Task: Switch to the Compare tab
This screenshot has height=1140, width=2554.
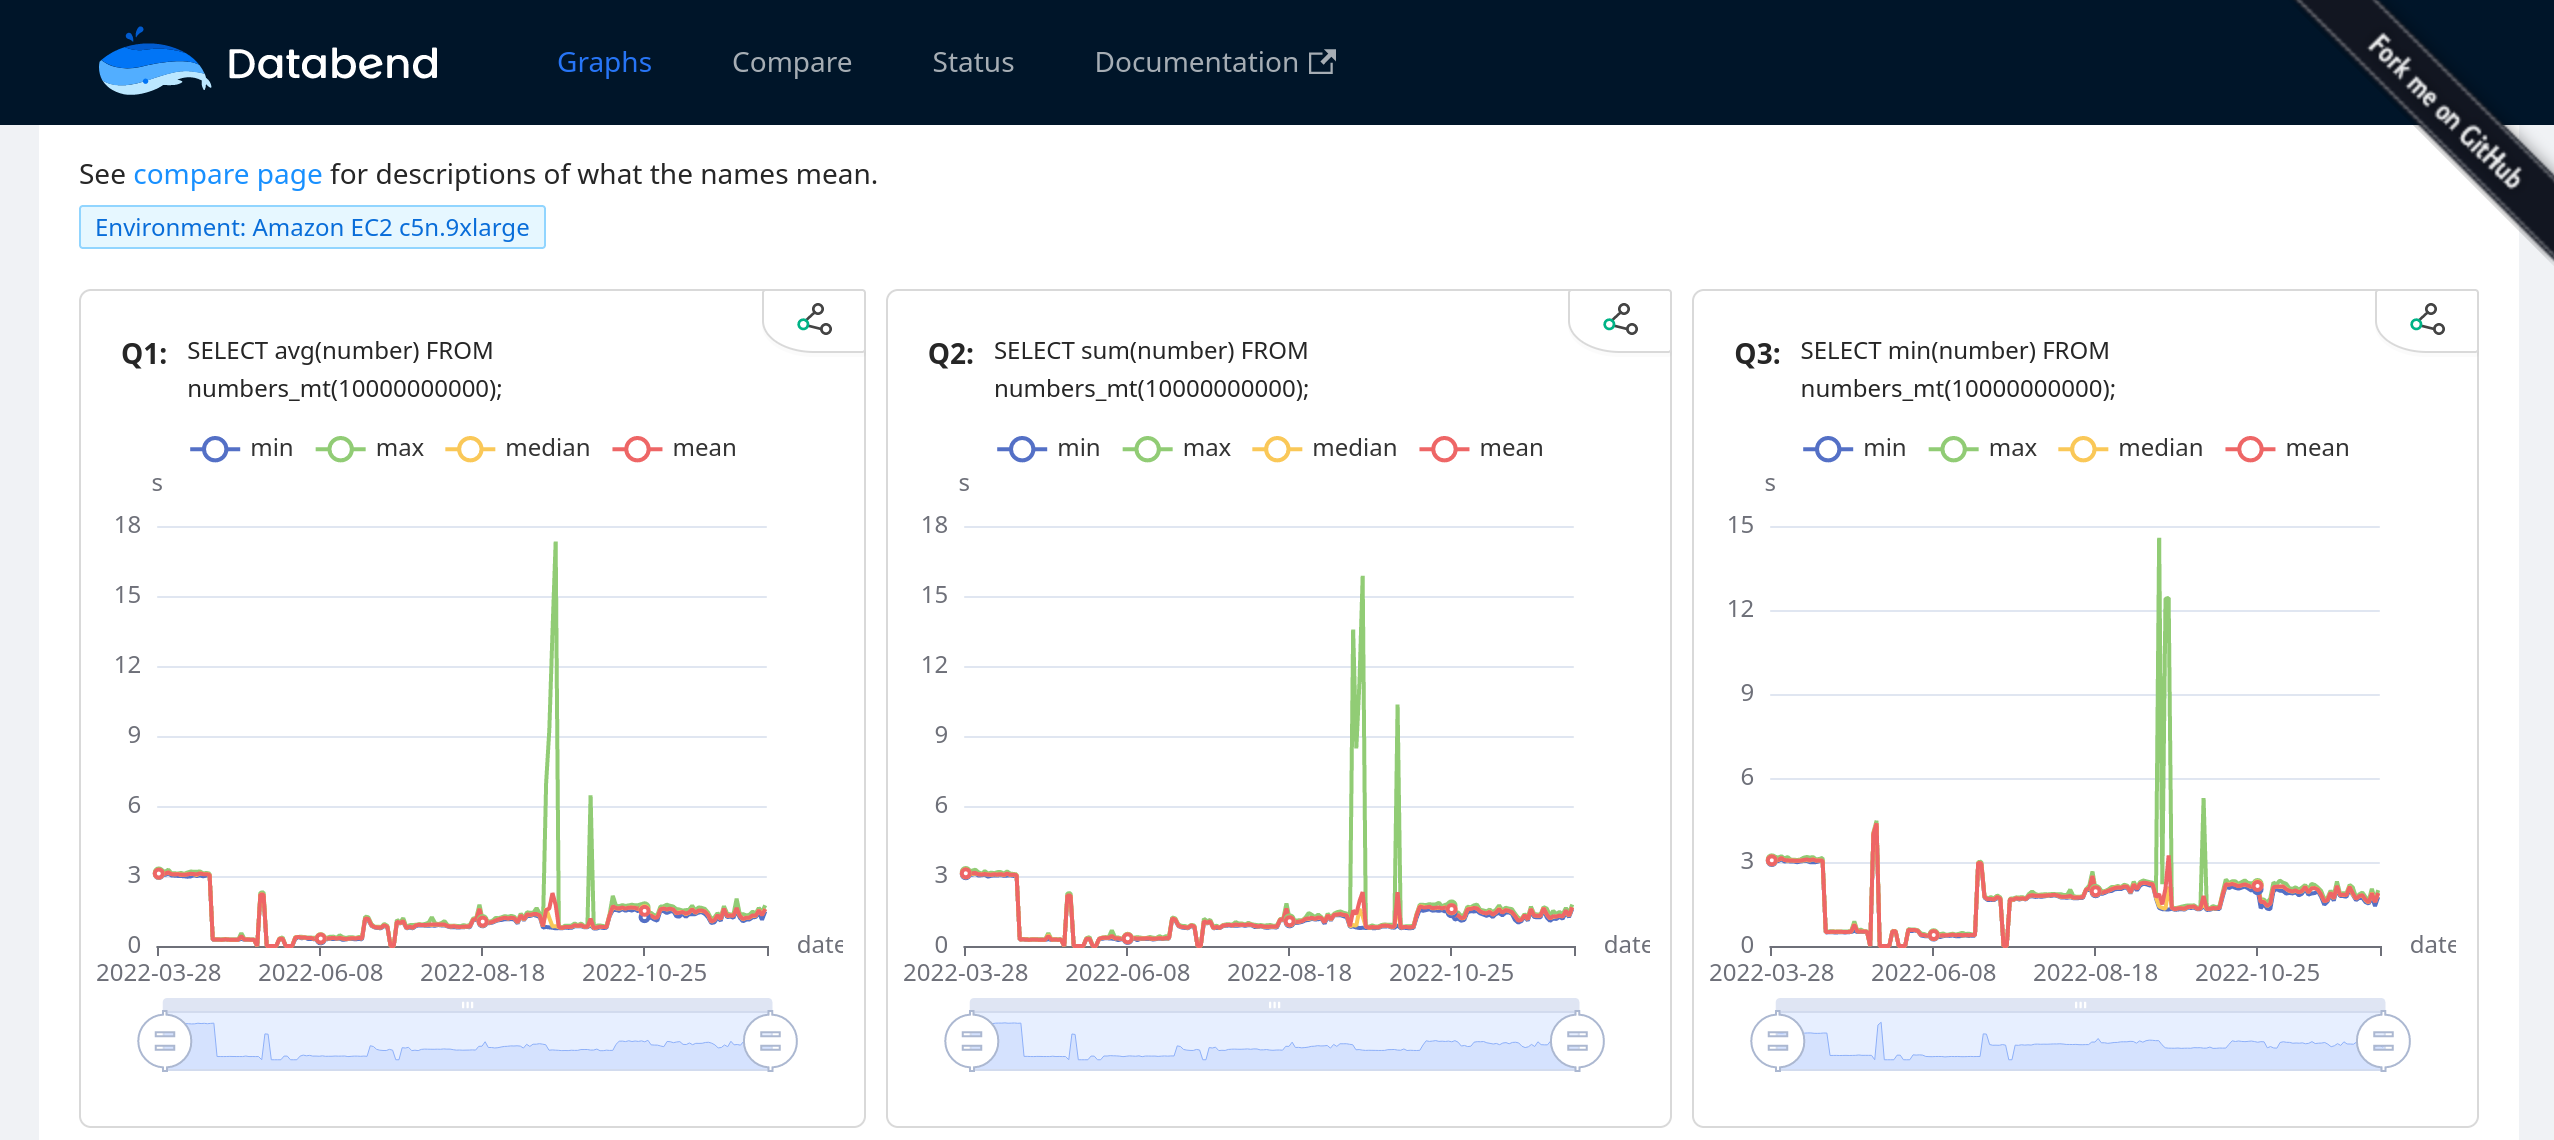Action: [x=791, y=62]
